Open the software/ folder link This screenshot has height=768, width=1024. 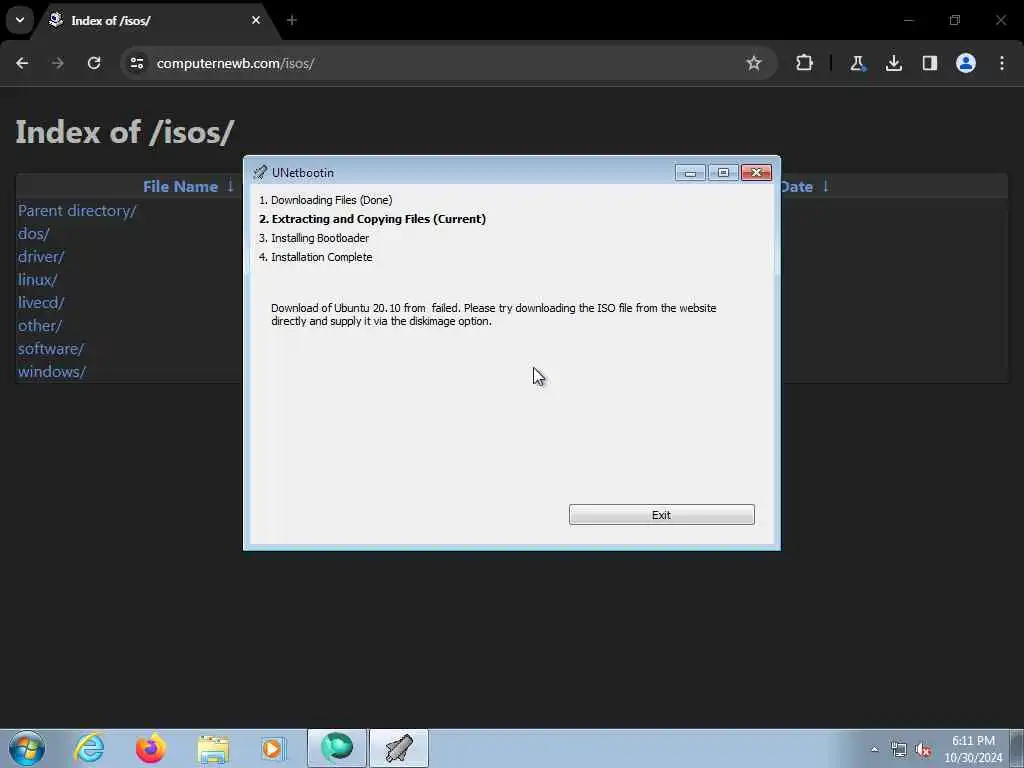(51, 349)
